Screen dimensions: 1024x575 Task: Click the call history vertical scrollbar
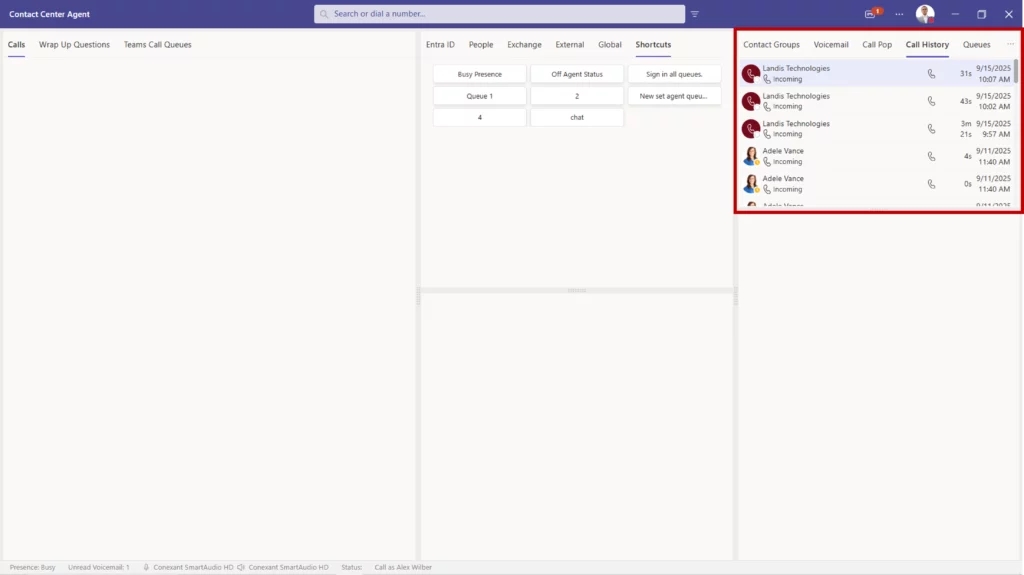(x=1017, y=72)
